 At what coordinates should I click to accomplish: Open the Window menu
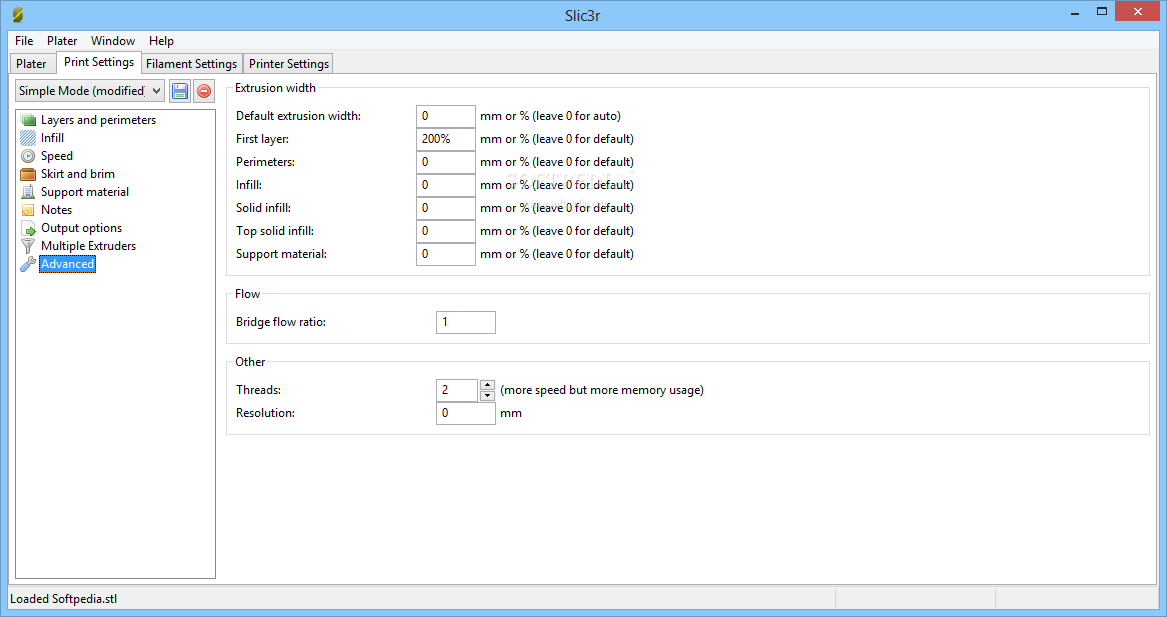[x=112, y=41]
